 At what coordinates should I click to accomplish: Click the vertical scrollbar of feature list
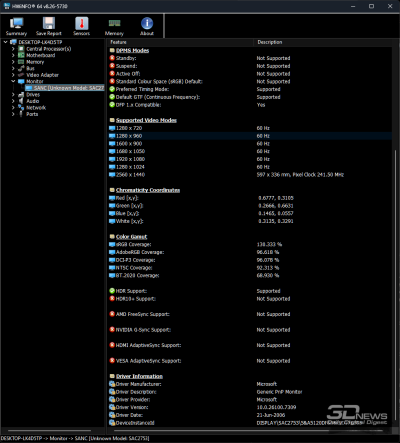395,233
